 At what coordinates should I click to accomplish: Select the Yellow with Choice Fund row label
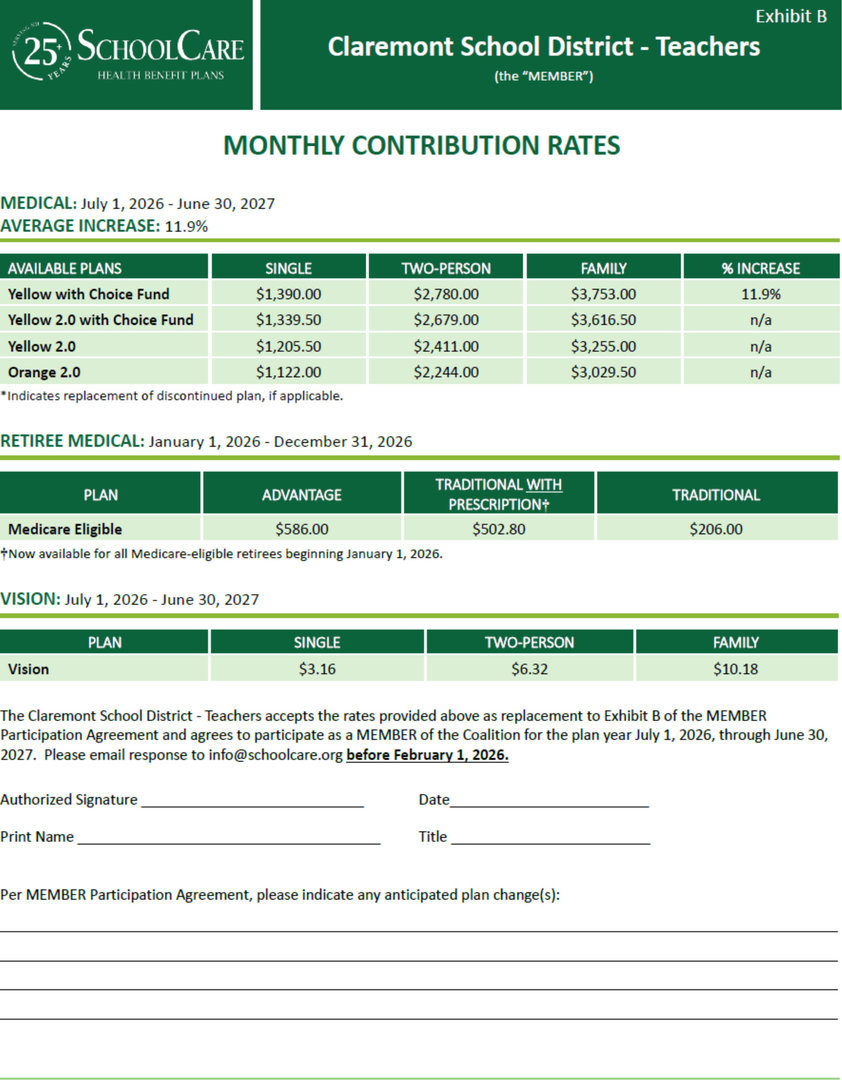tap(89, 294)
